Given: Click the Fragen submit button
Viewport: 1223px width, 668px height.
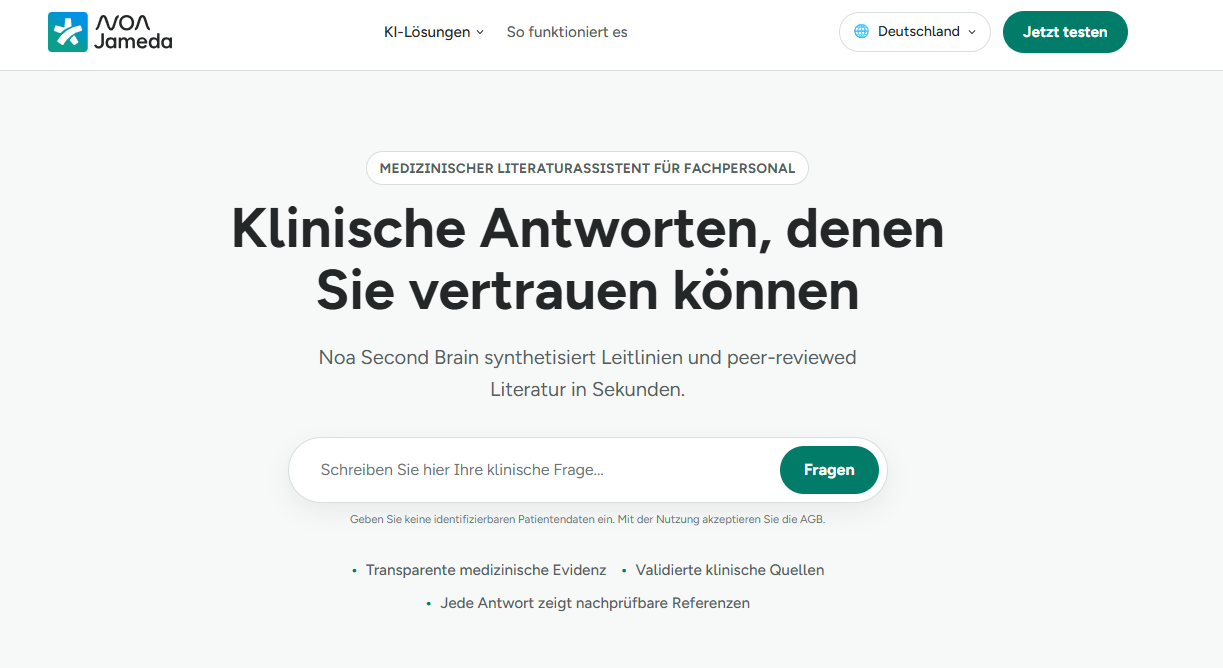Looking at the screenshot, I should pyautogui.click(x=829, y=470).
